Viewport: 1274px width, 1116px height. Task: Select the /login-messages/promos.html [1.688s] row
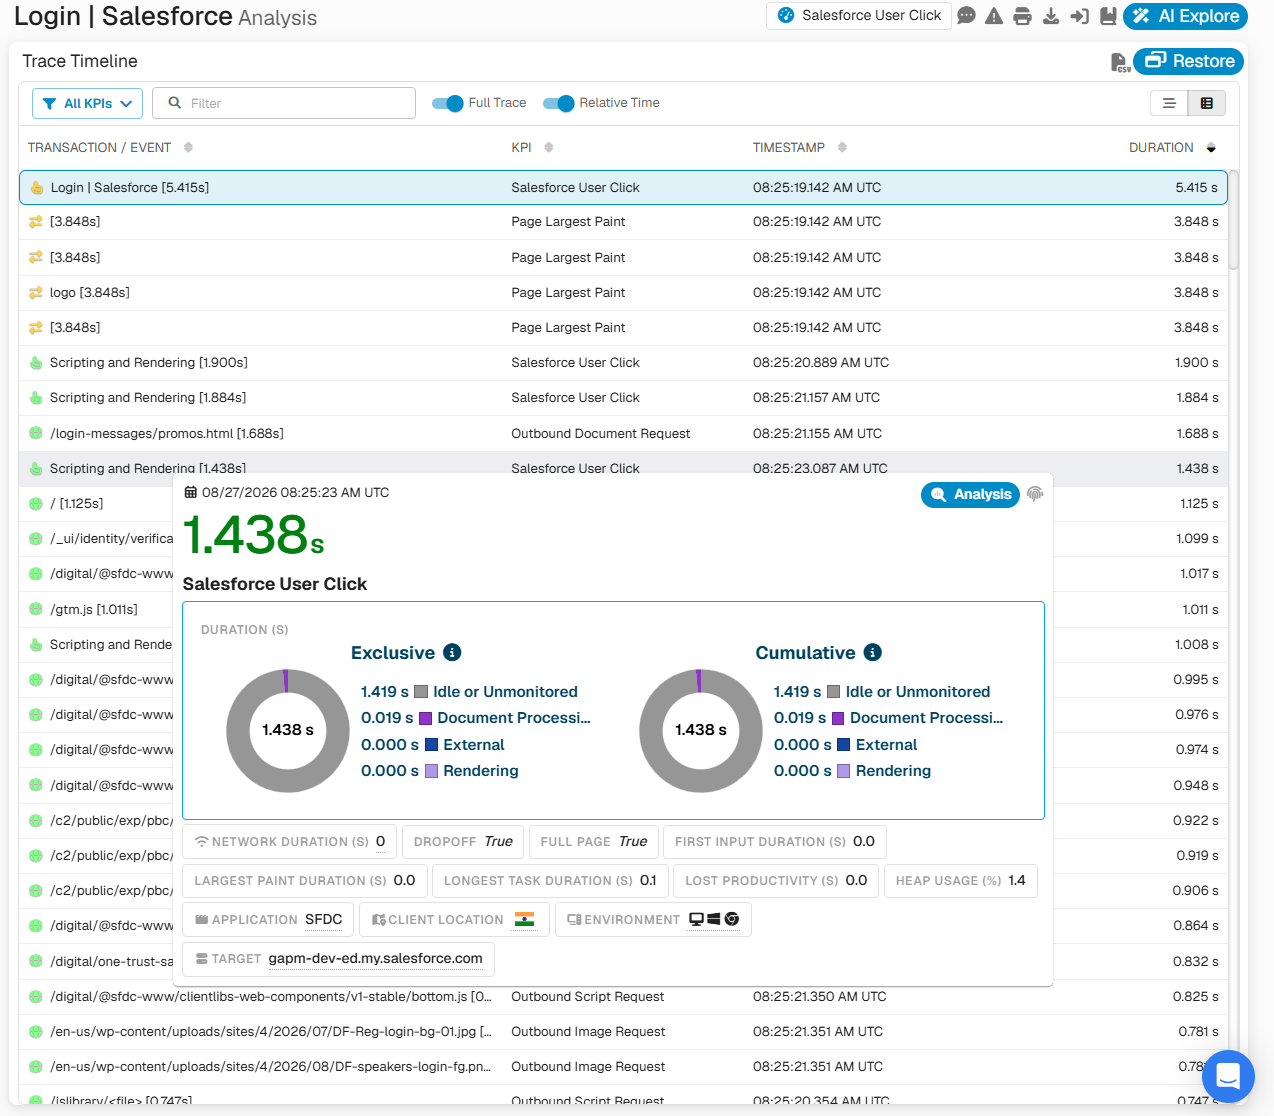623,433
